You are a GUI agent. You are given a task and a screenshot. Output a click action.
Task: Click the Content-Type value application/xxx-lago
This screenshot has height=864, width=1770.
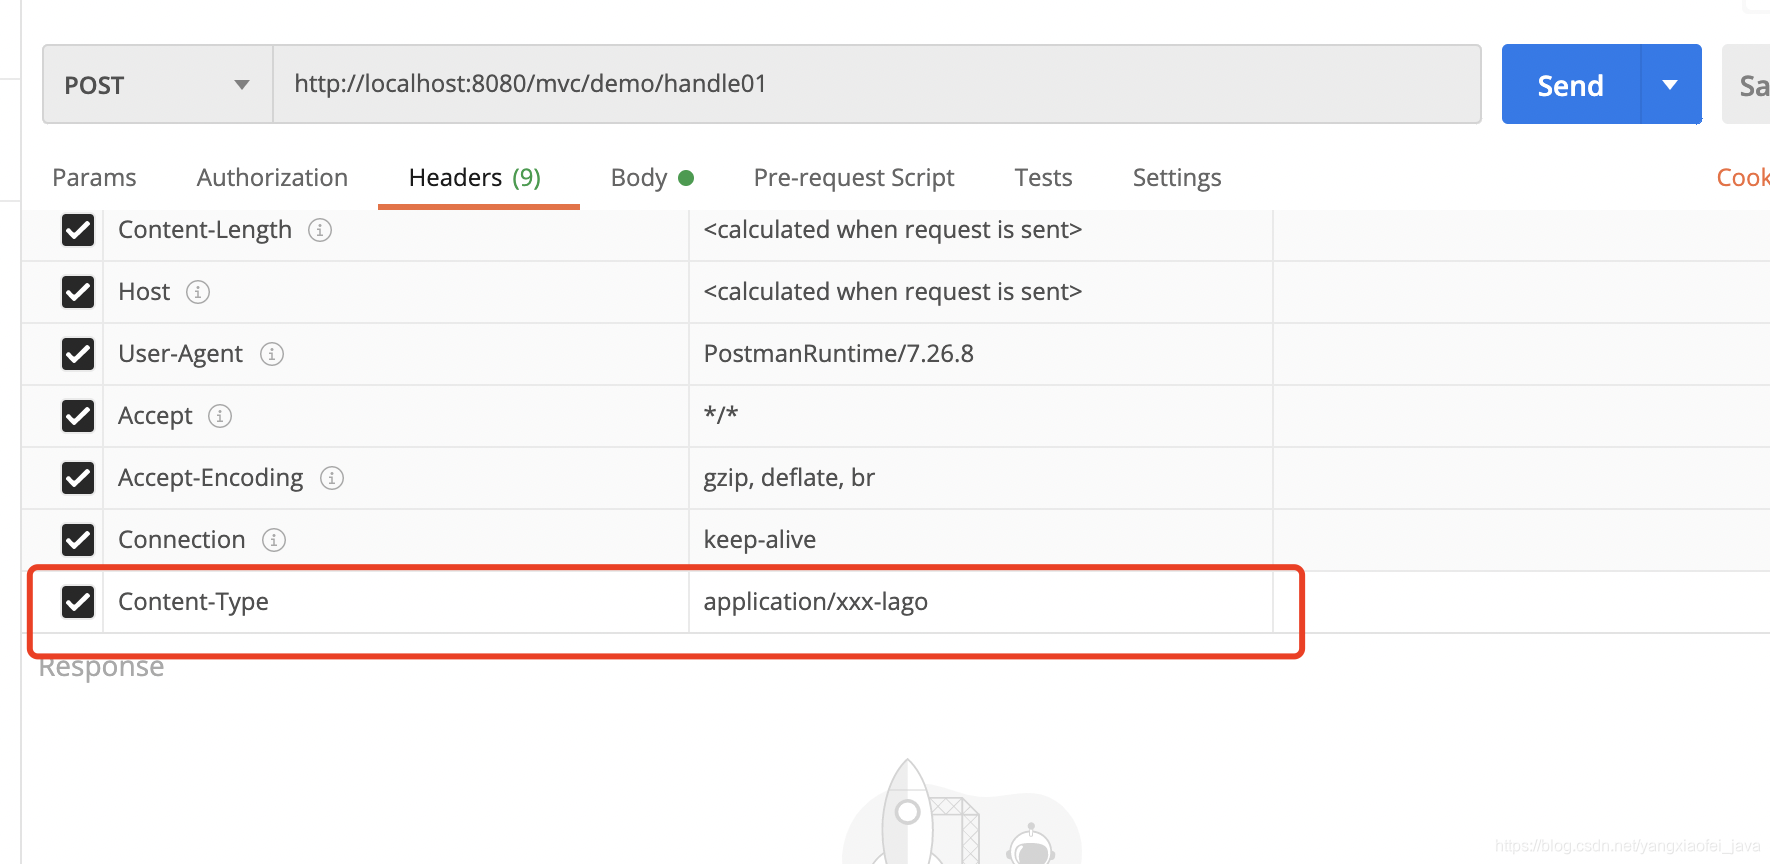tap(816, 602)
